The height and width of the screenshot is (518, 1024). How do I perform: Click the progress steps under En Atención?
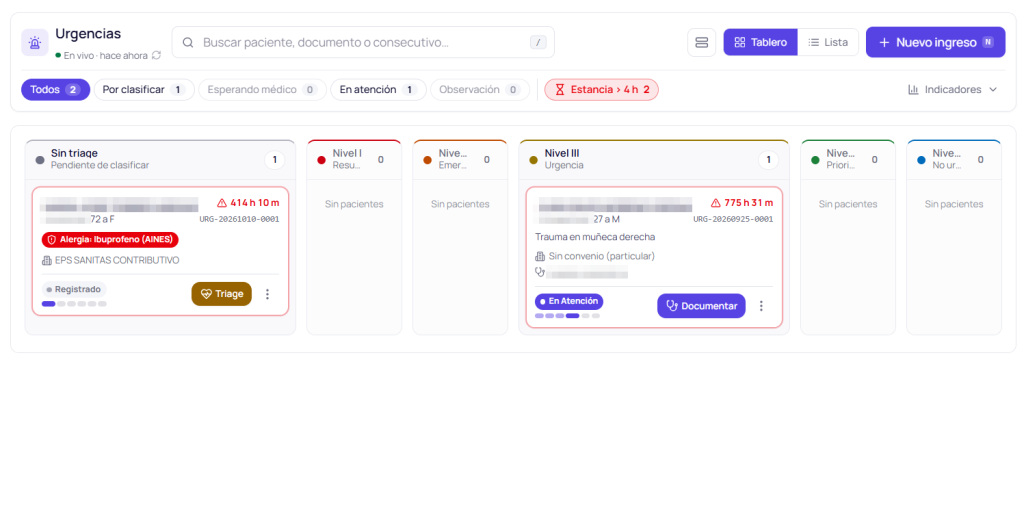(568, 316)
